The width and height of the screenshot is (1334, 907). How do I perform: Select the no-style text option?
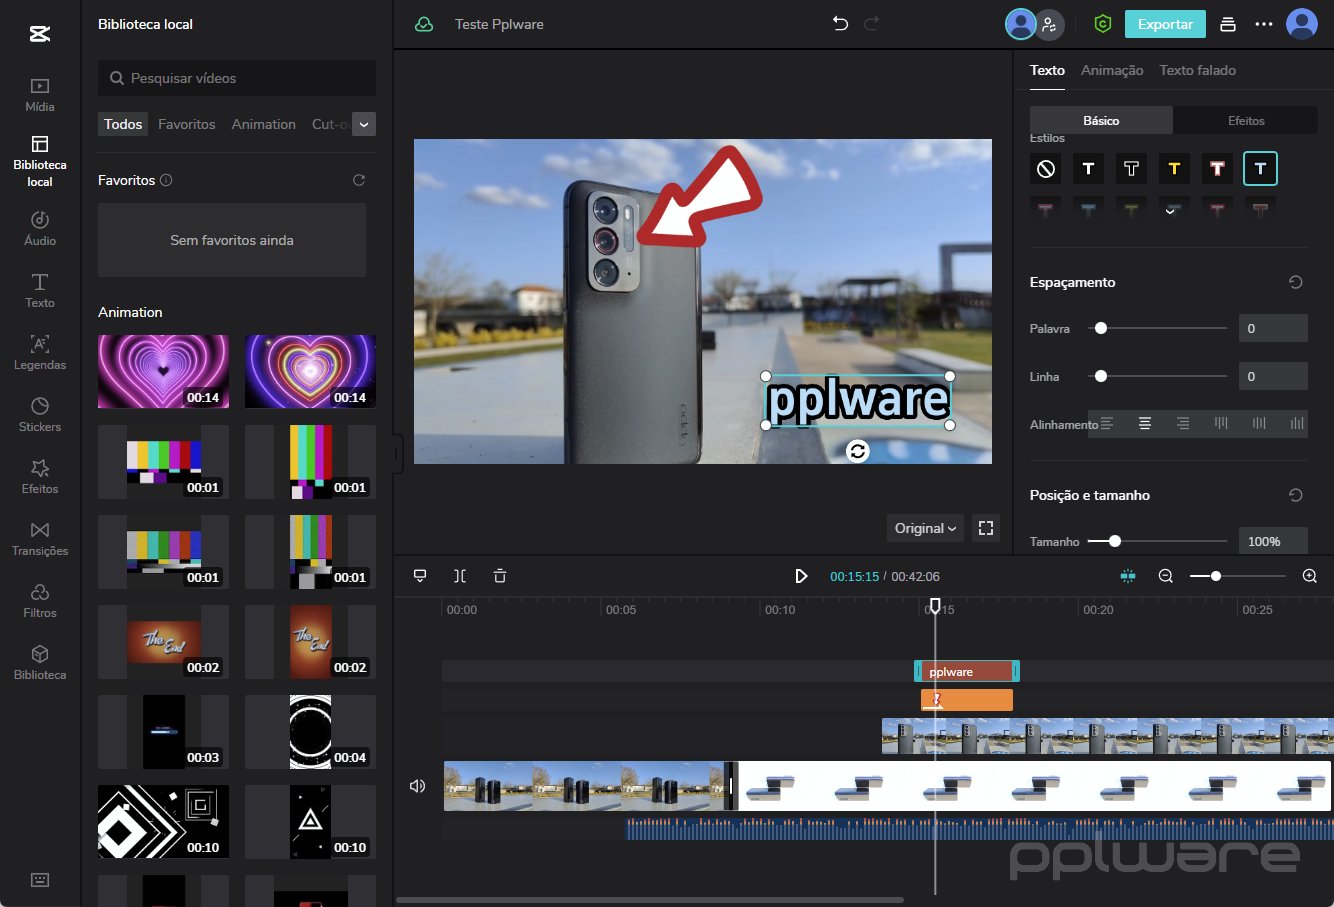tap(1046, 169)
